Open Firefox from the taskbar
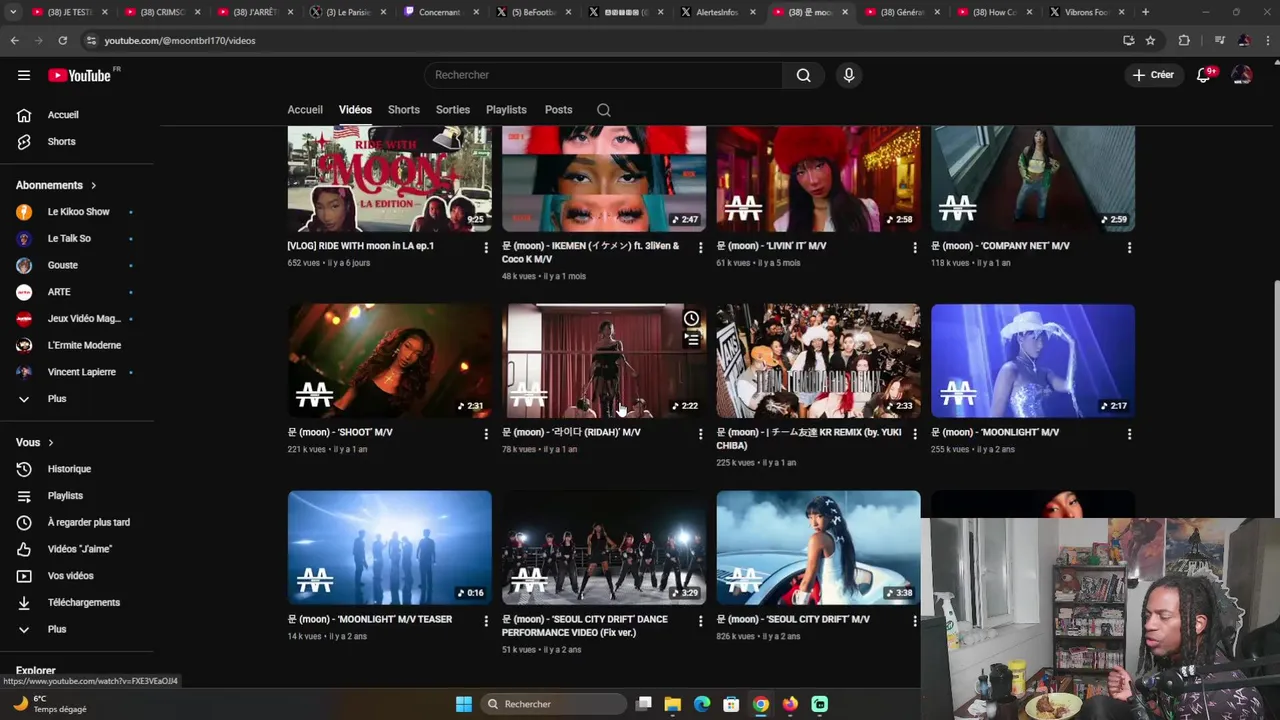1280x720 pixels. pyautogui.click(x=790, y=704)
